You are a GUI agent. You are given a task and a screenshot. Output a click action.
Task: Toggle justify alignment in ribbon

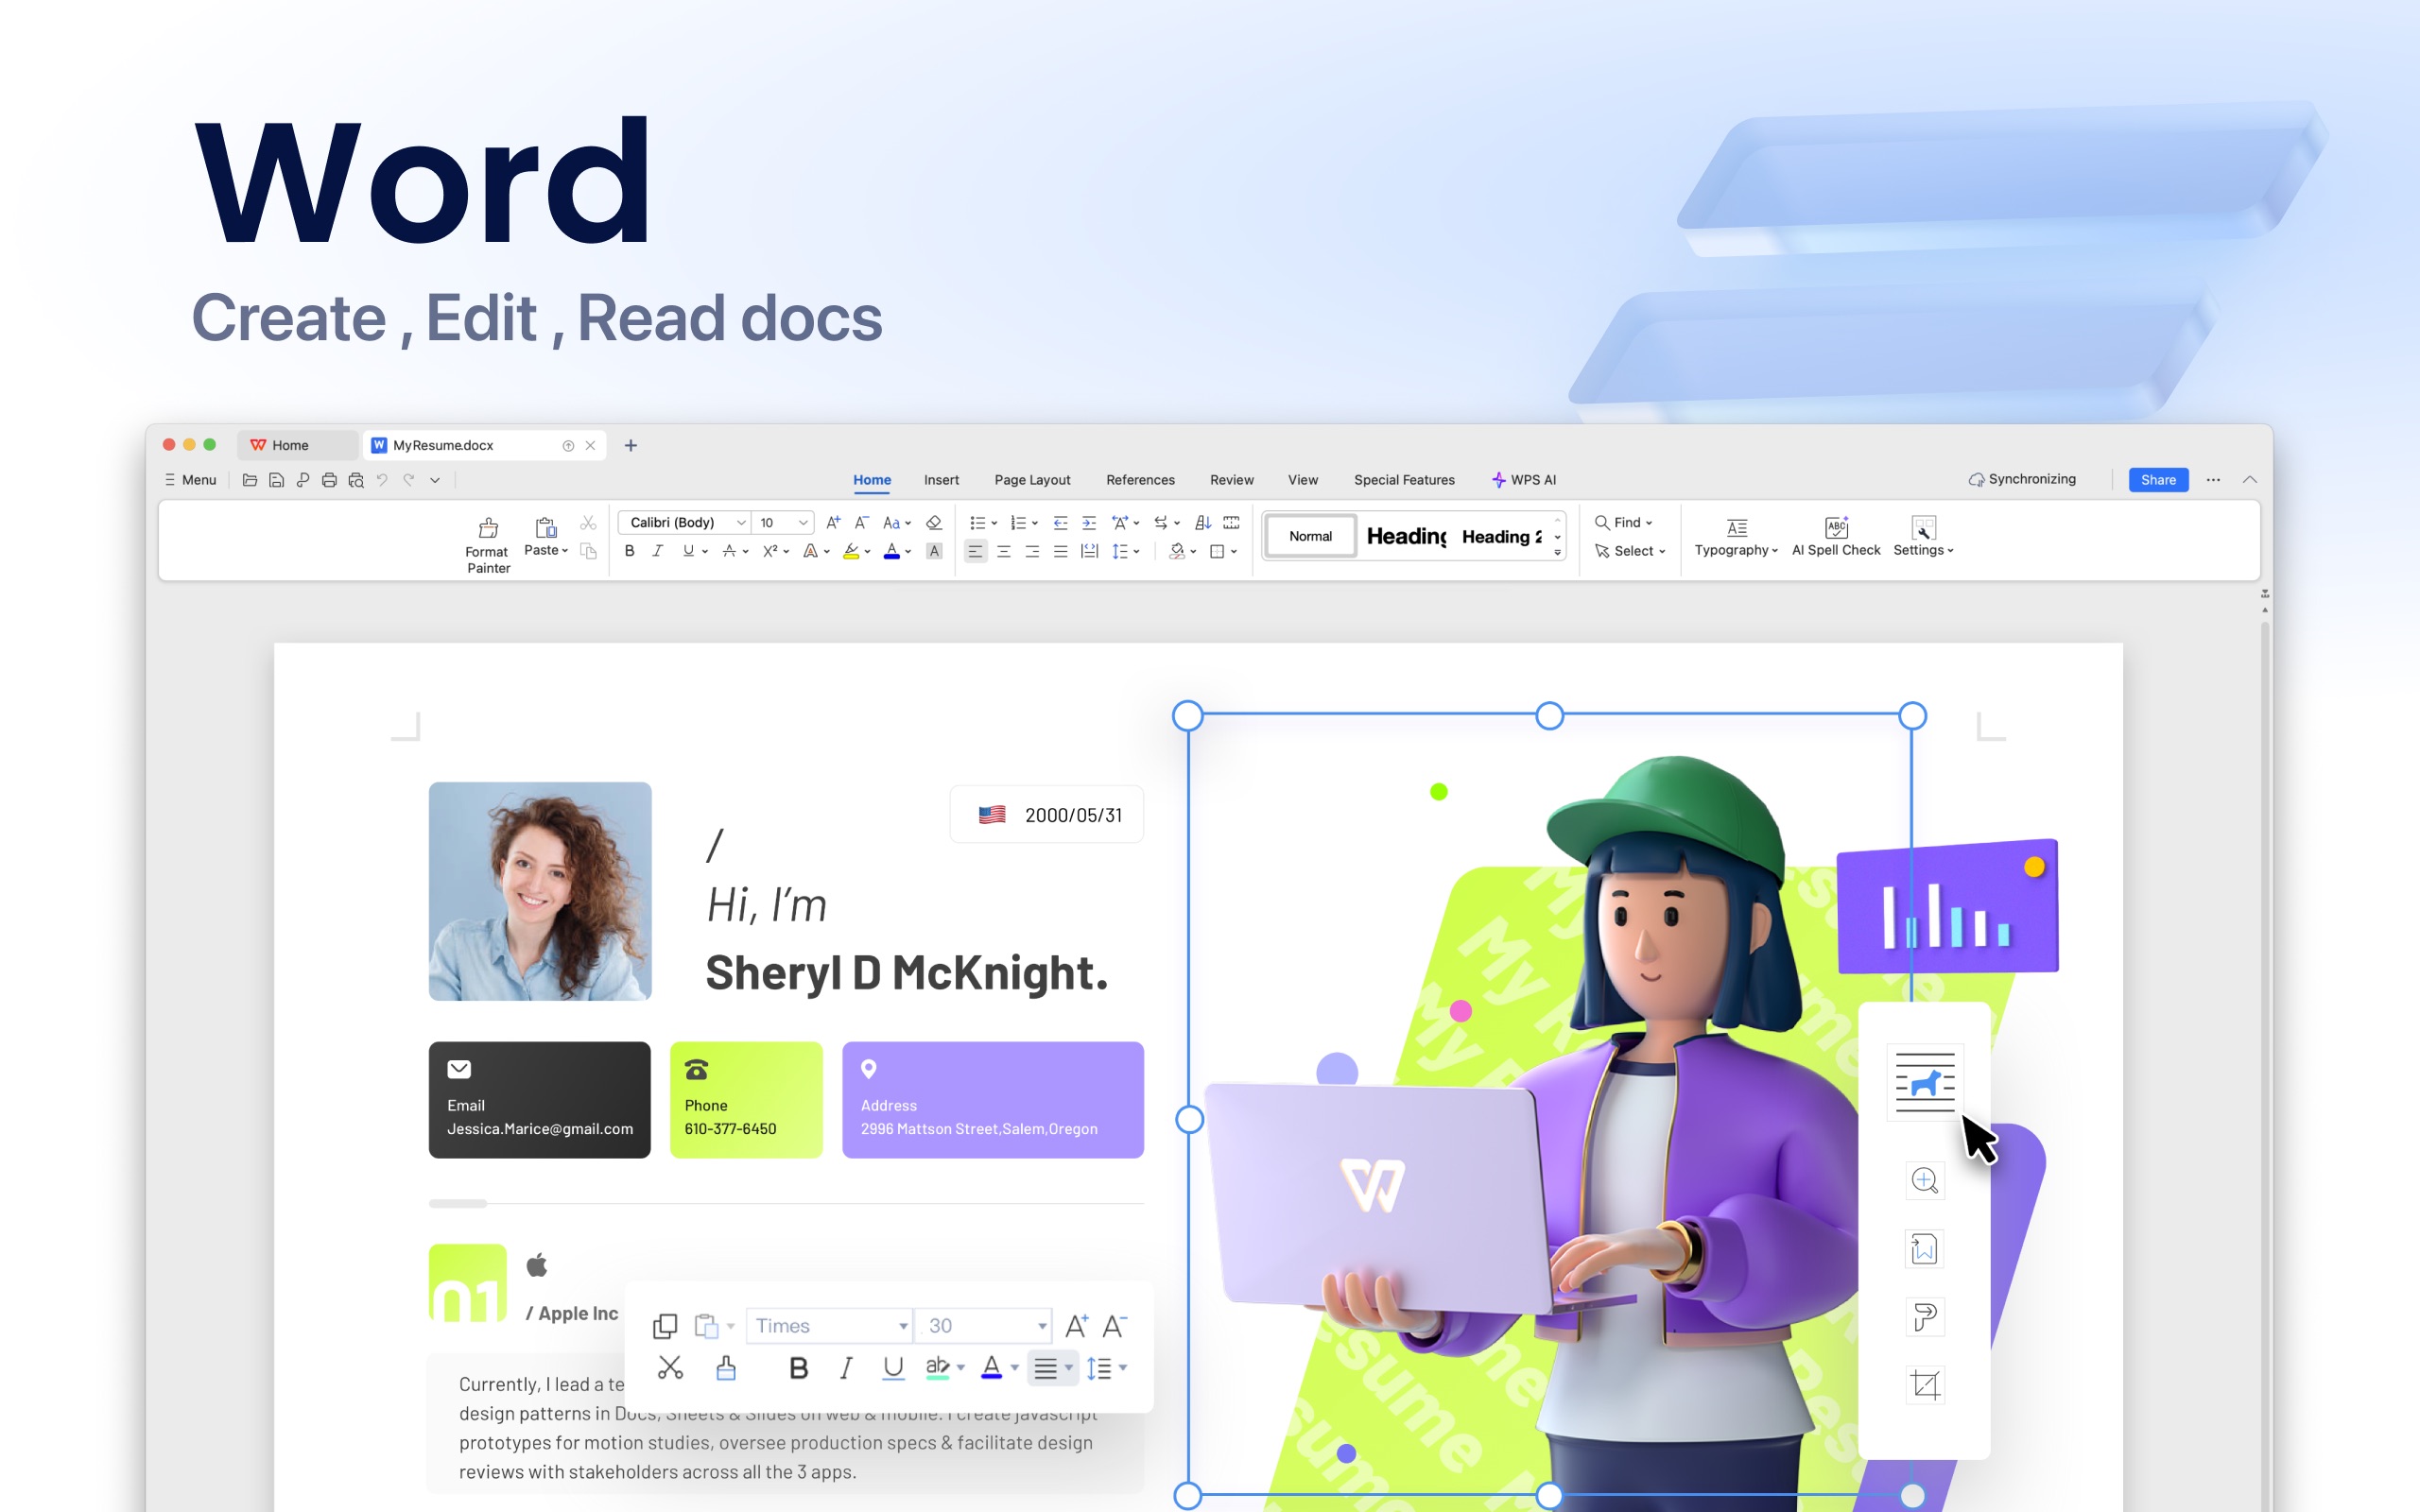[1060, 551]
